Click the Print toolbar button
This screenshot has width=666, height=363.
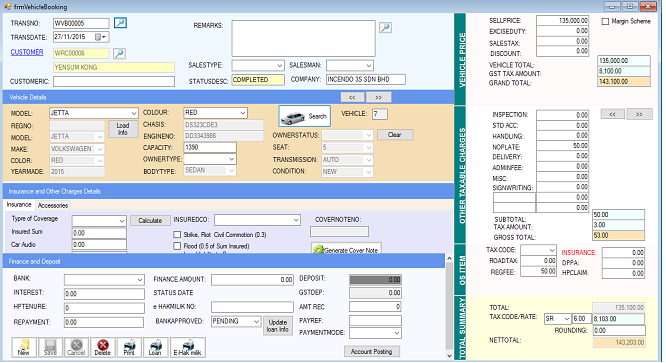pos(129,347)
